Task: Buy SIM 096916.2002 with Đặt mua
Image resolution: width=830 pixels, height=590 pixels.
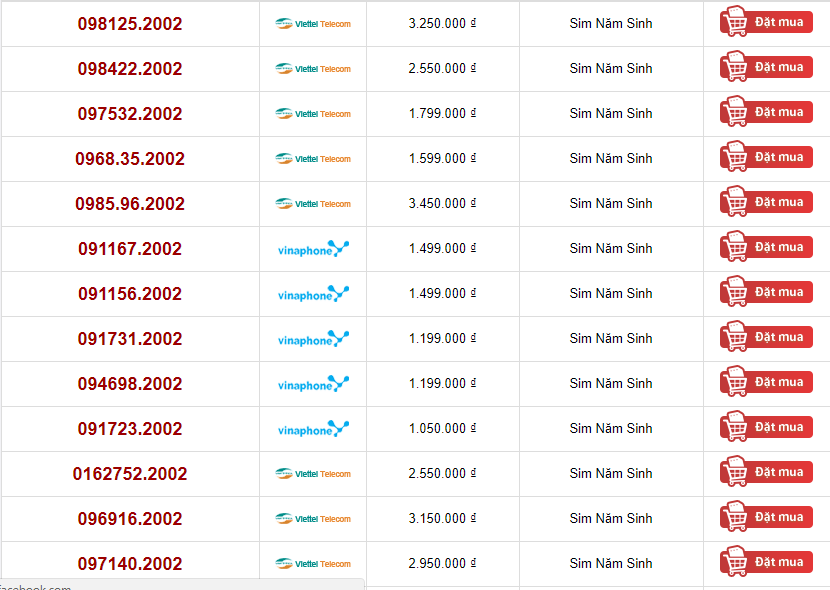Action: (x=766, y=516)
